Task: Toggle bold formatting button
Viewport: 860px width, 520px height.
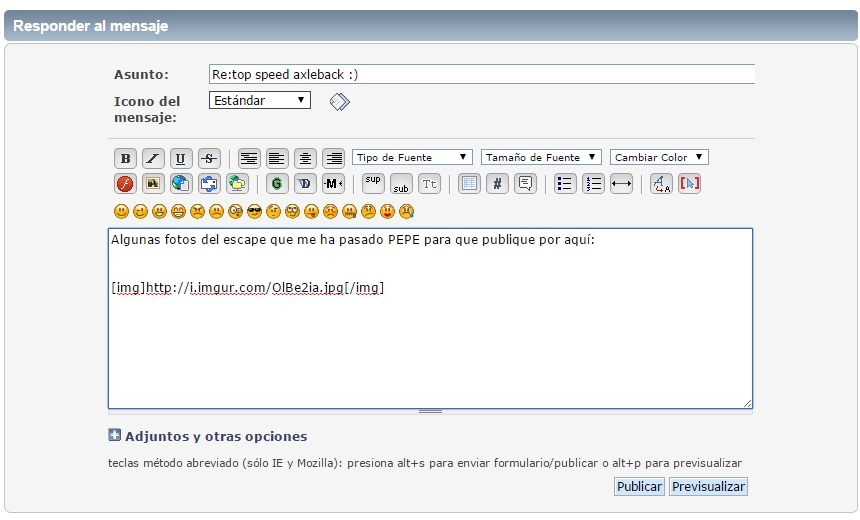Action: click(x=125, y=159)
